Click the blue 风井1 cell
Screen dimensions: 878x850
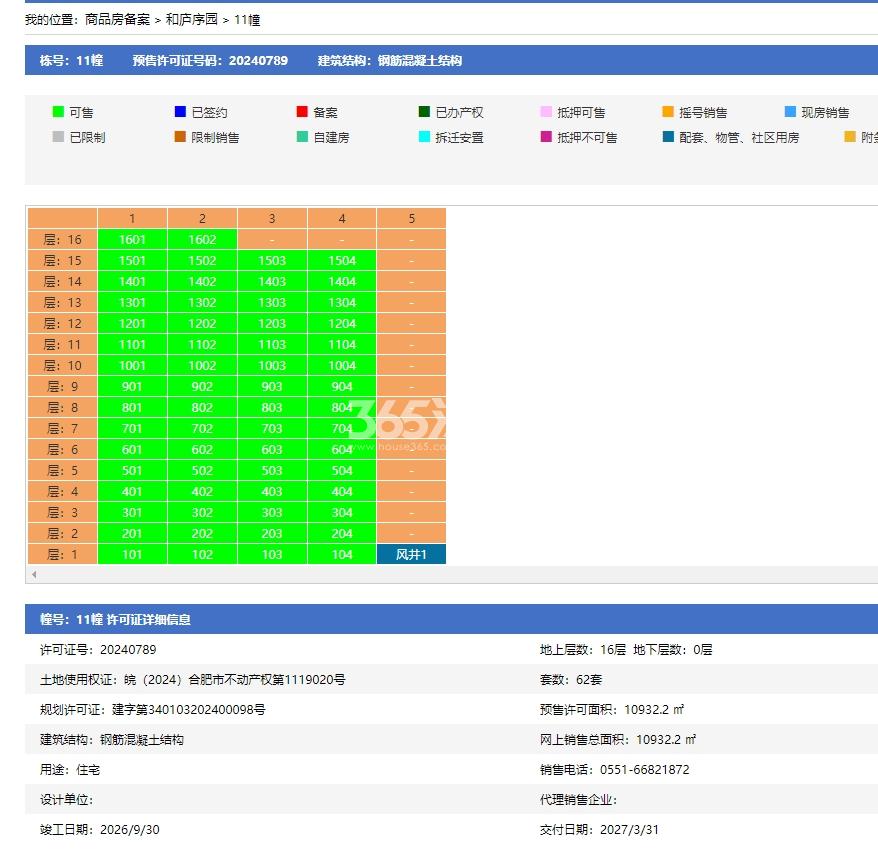pos(412,554)
